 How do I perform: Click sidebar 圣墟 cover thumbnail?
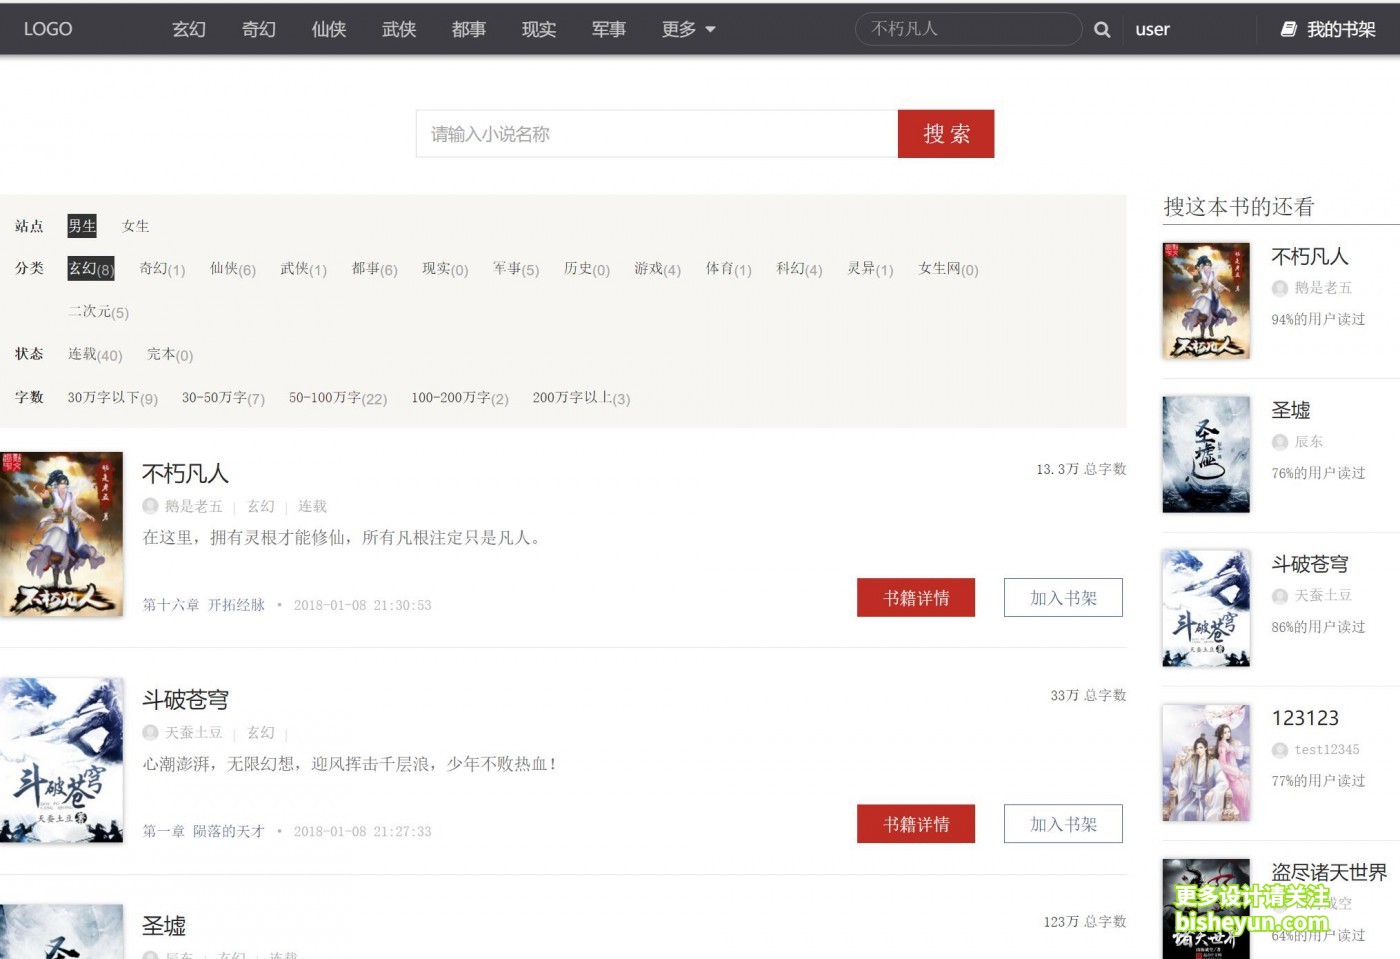1206,455
